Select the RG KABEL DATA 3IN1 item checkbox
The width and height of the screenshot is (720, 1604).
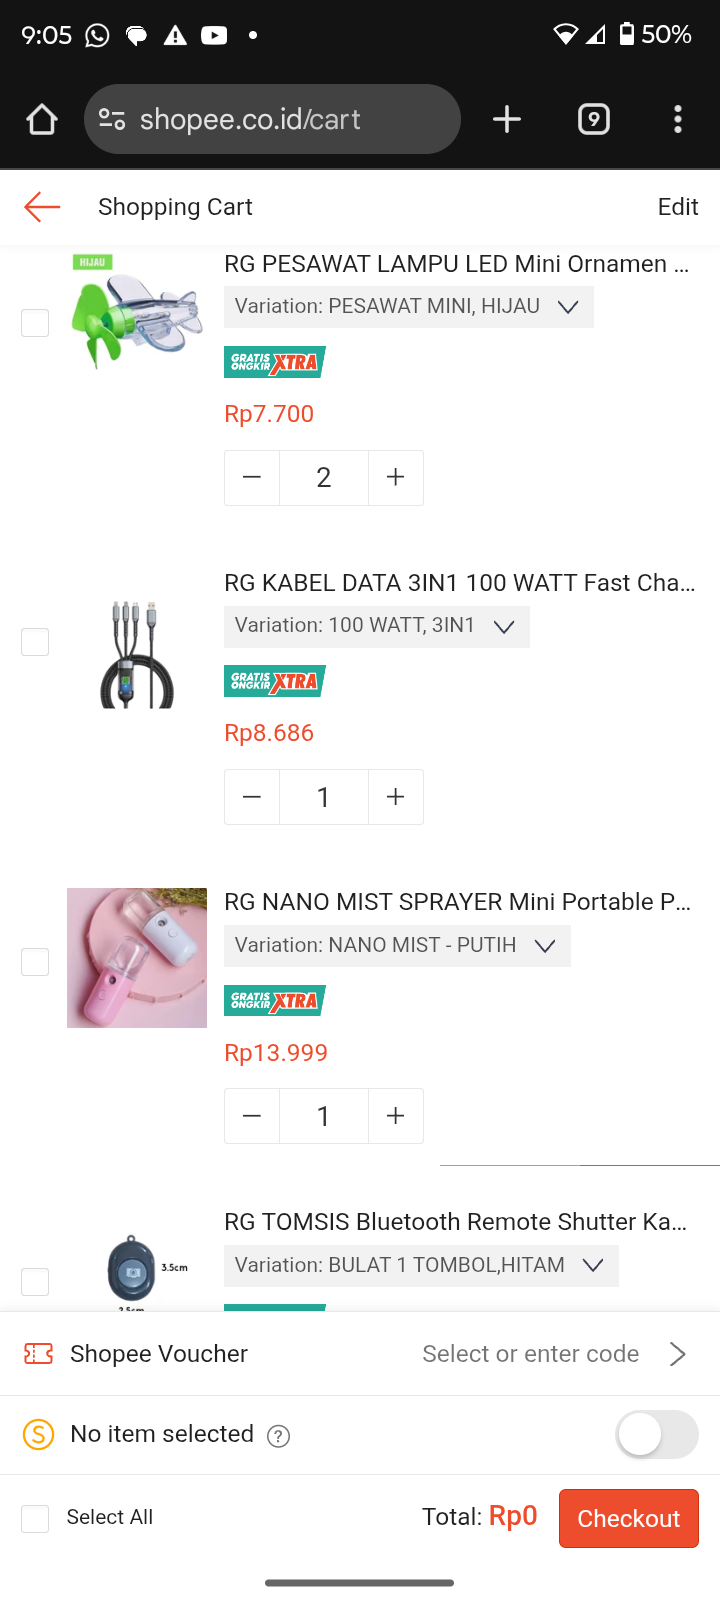pos(35,642)
